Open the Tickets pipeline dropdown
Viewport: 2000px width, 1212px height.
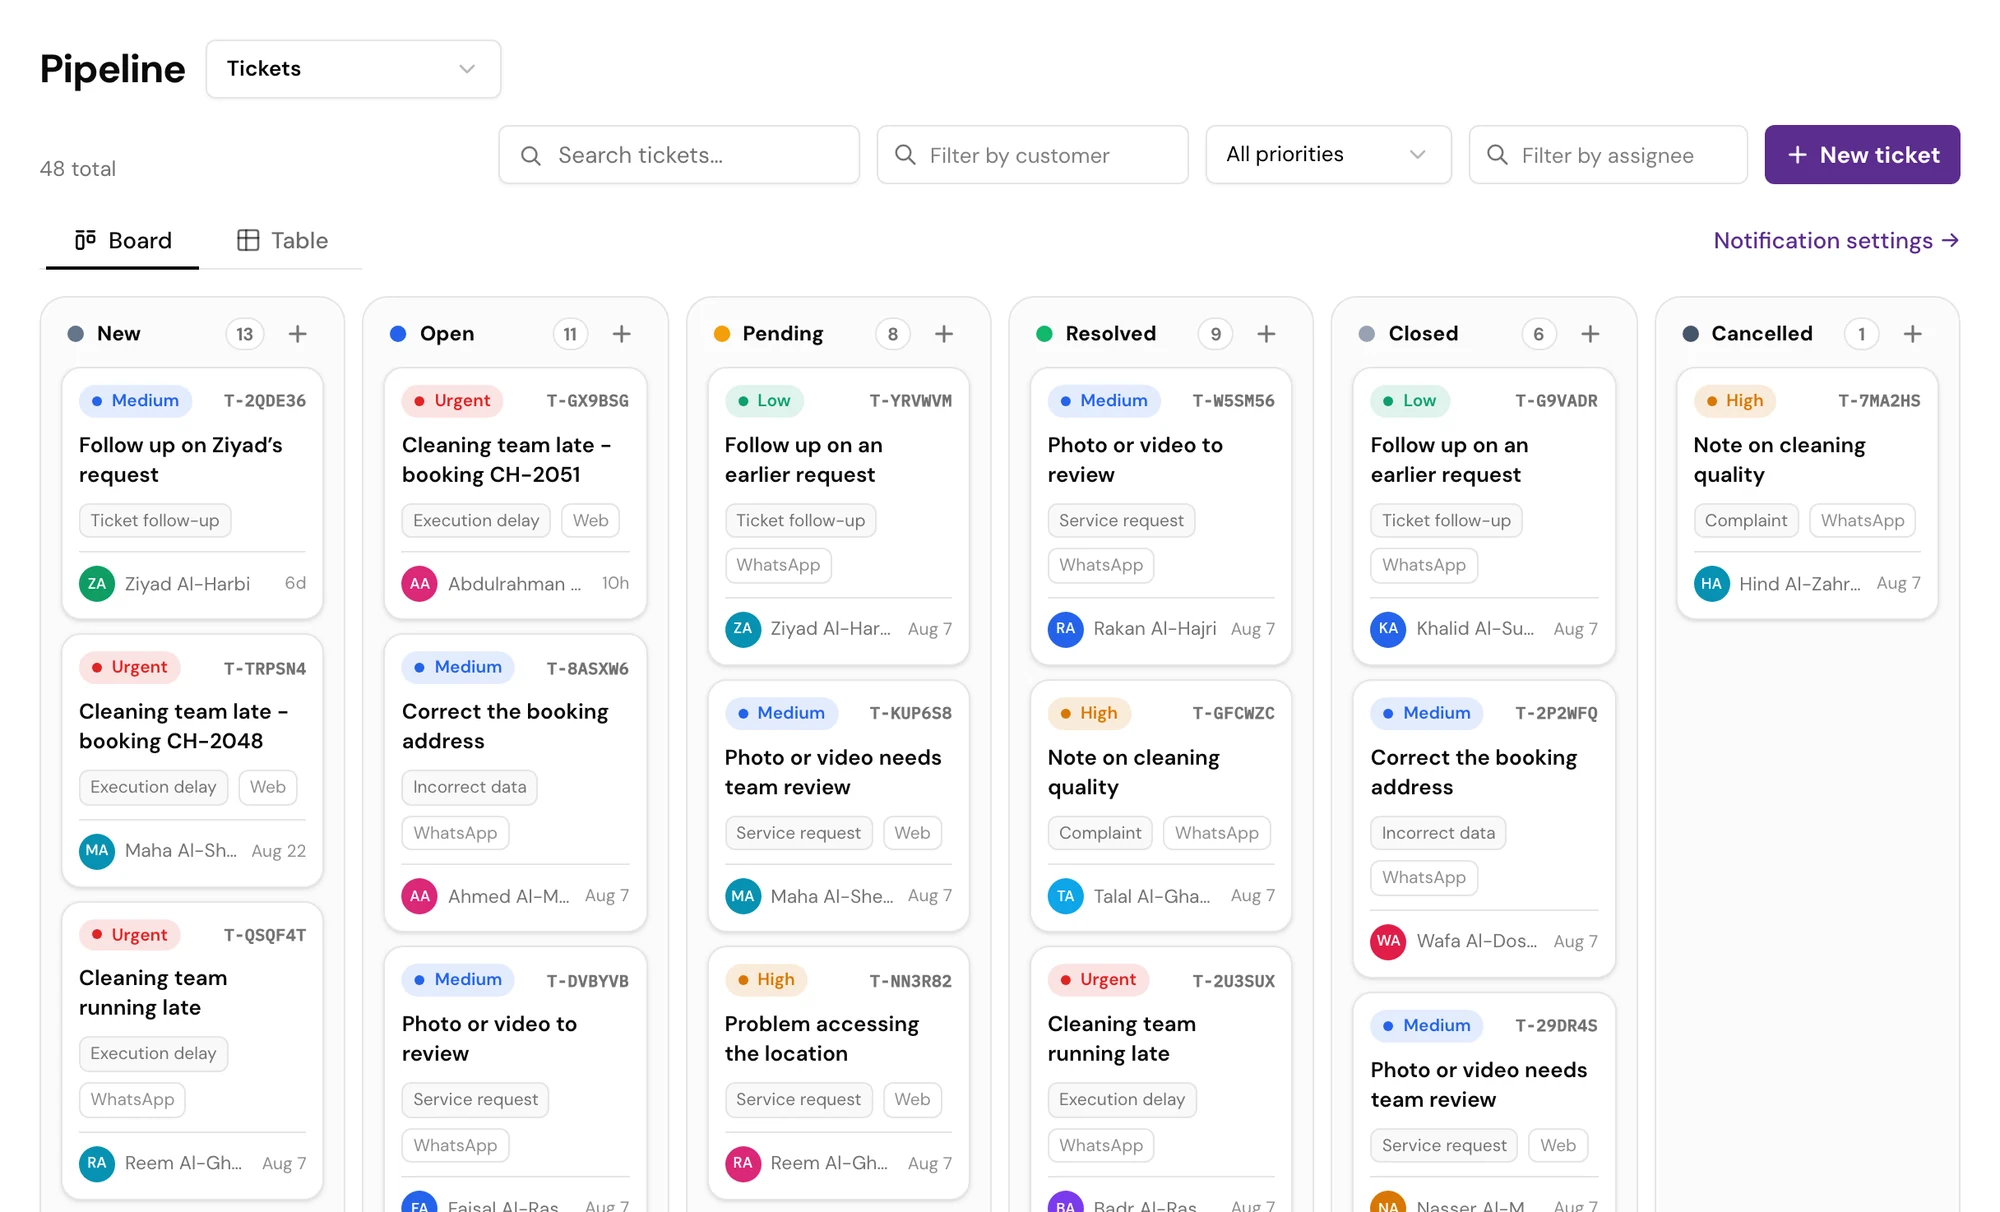[353, 69]
